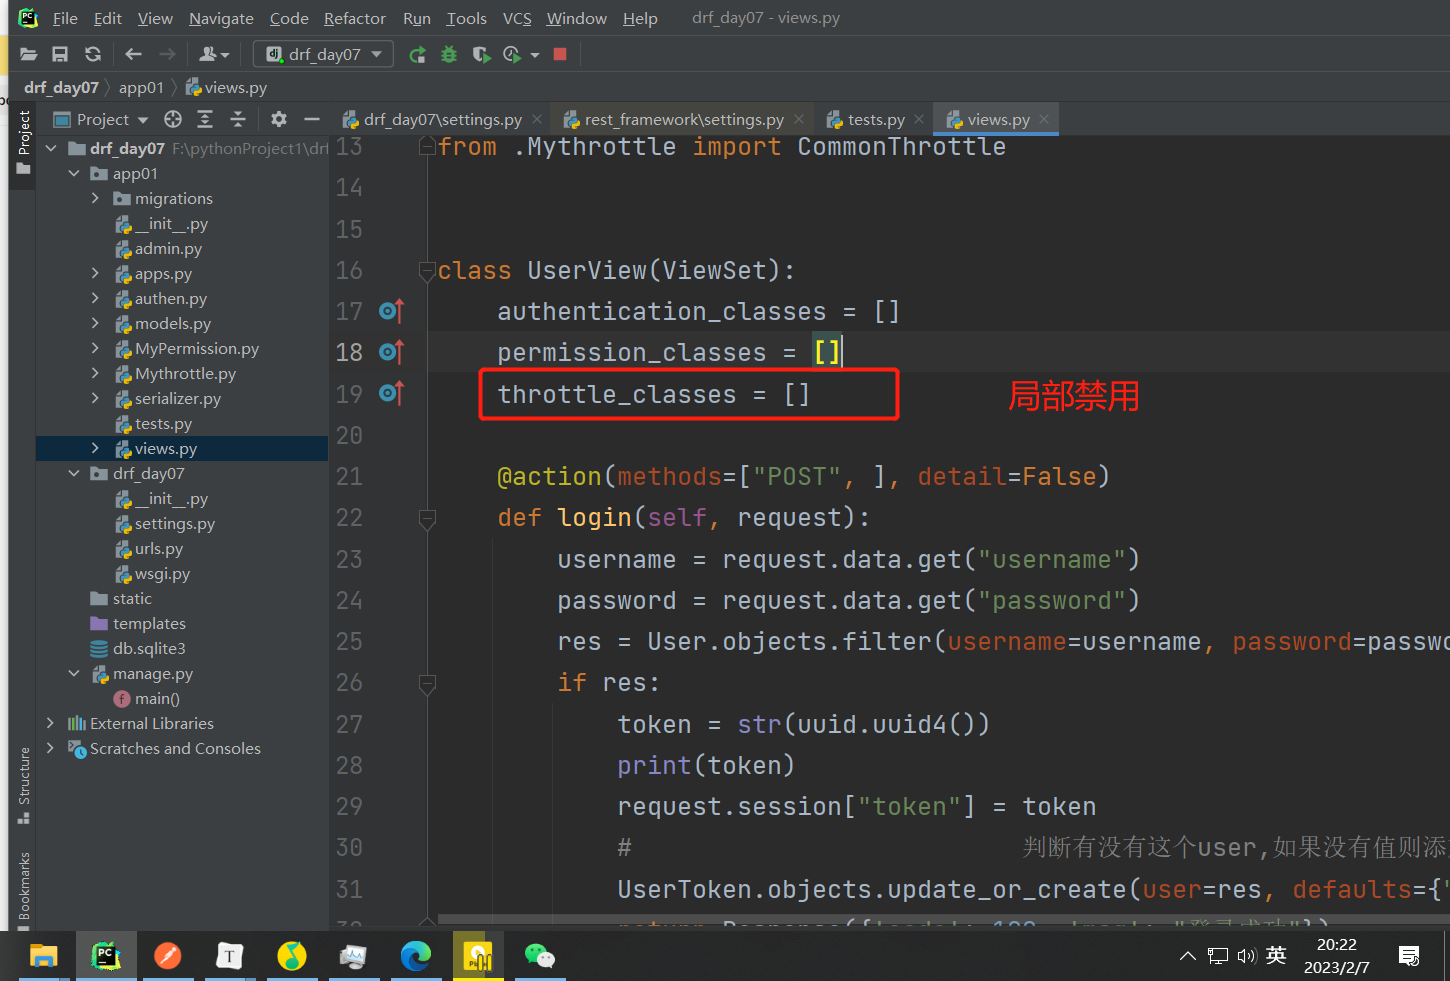This screenshot has width=1450, height=981.
Task: Show hidden system tray icons
Action: (1187, 956)
